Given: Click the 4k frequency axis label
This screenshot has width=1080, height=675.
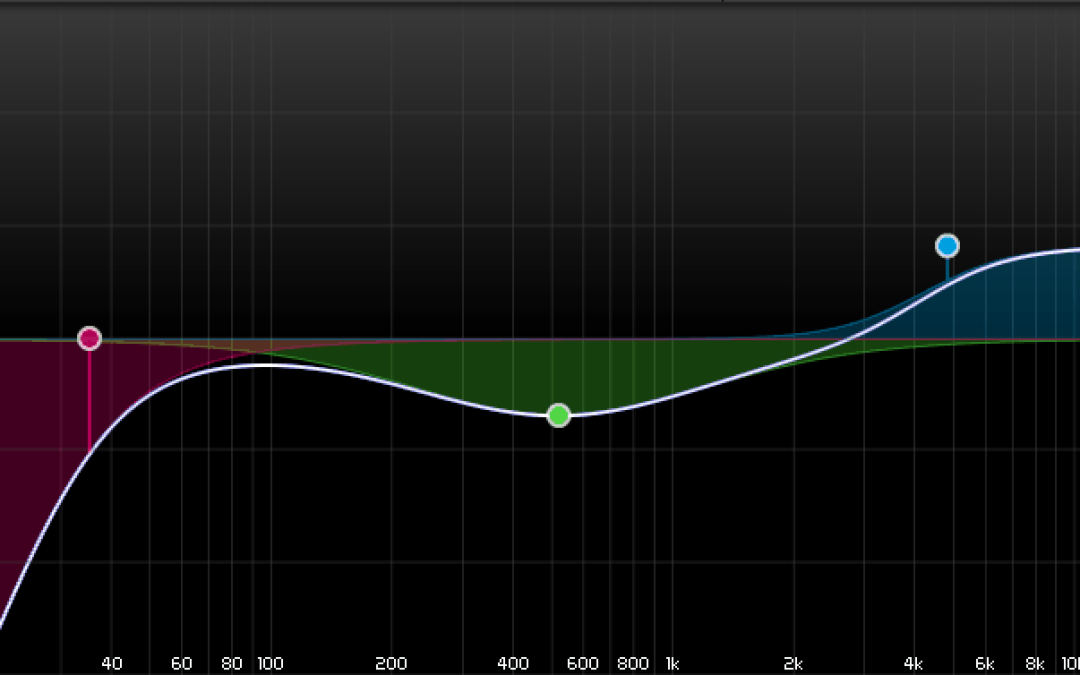Looking at the screenshot, I should (x=914, y=664).
